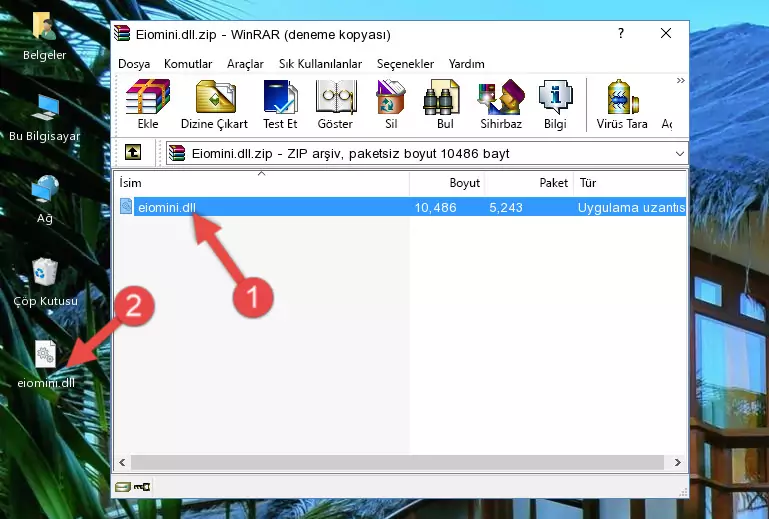The height and width of the screenshot is (519, 769).
Task: Run Test Et on the archive
Action: pyautogui.click(x=280, y=104)
